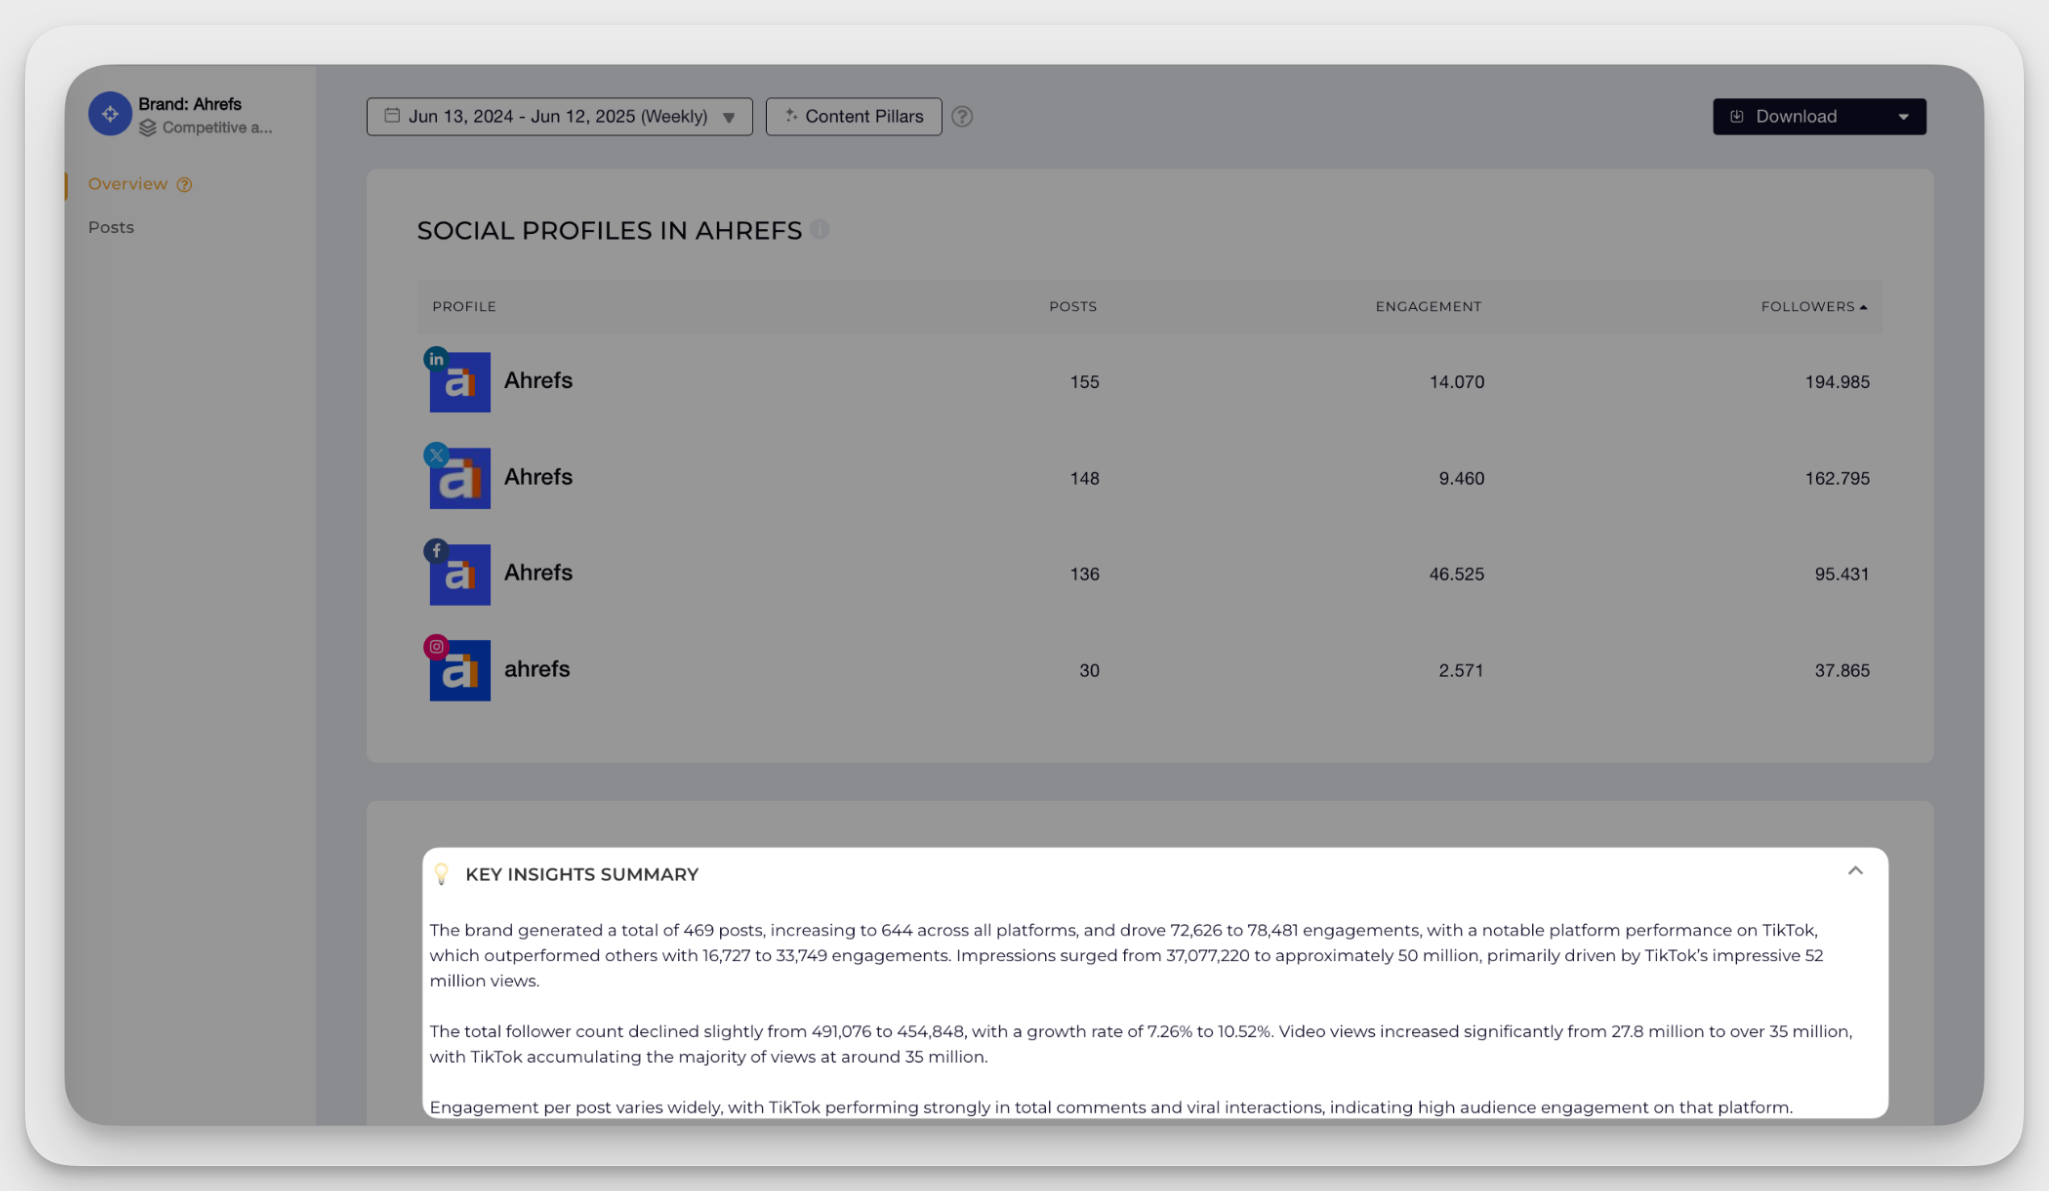
Task: Click posts value 136
Action: click(1085, 574)
